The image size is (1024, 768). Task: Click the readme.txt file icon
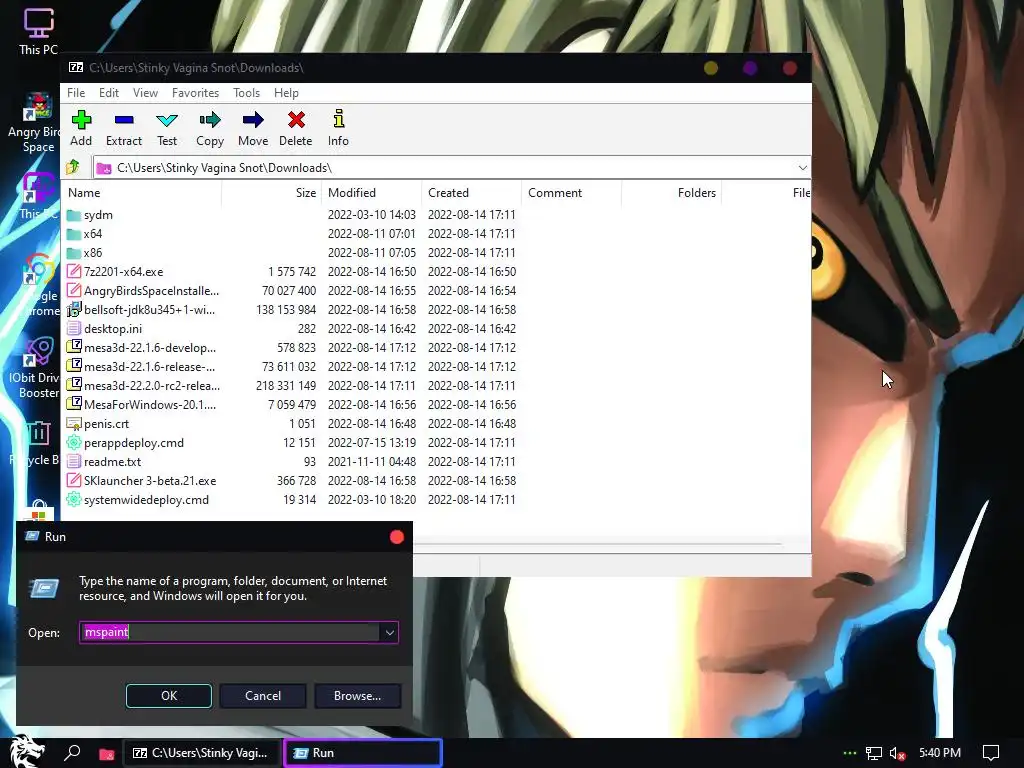74,462
